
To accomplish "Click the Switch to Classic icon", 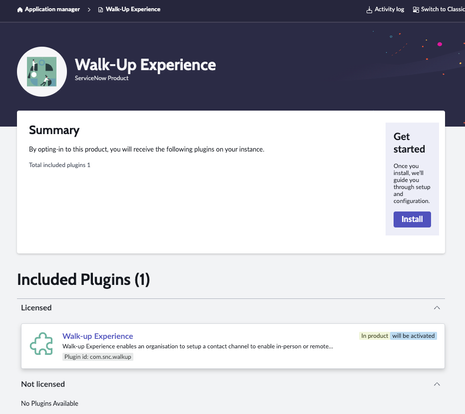I will pyautogui.click(x=416, y=10).
